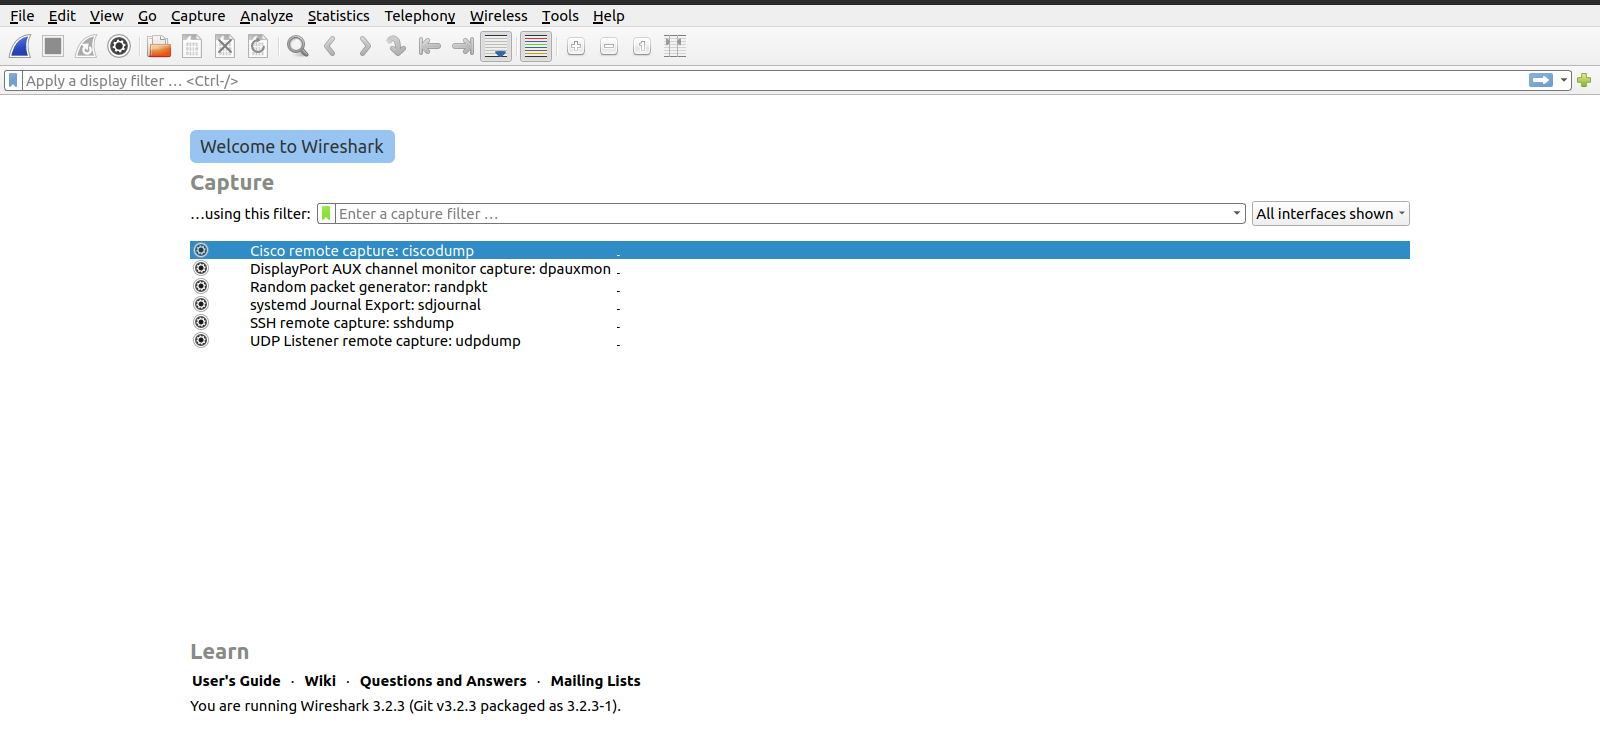The width and height of the screenshot is (1600, 730).
Task: Click the go to specified packet icon
Action: coord(396,46)
